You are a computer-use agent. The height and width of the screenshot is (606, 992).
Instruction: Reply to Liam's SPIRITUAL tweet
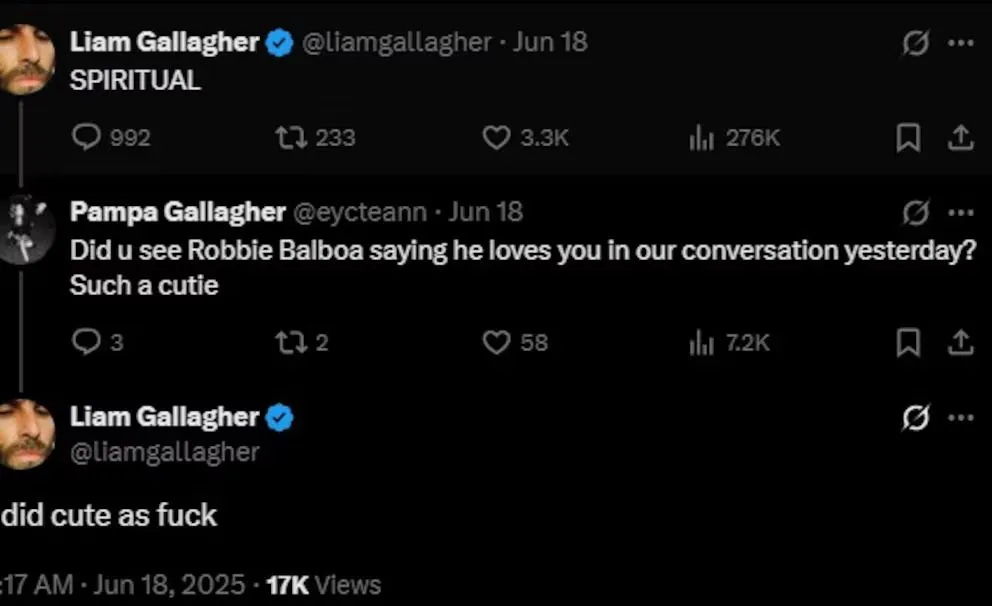click(89, 137)
